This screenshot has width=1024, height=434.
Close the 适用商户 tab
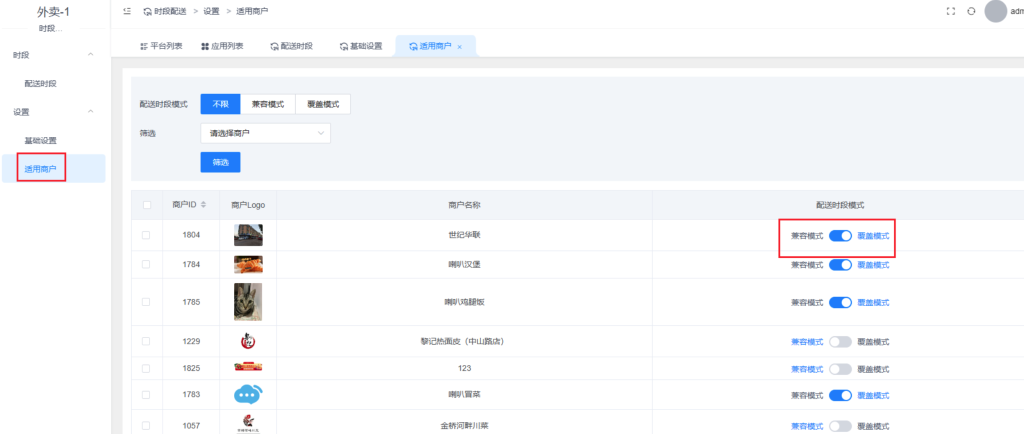pyautogui.click(x=459, y=47)
